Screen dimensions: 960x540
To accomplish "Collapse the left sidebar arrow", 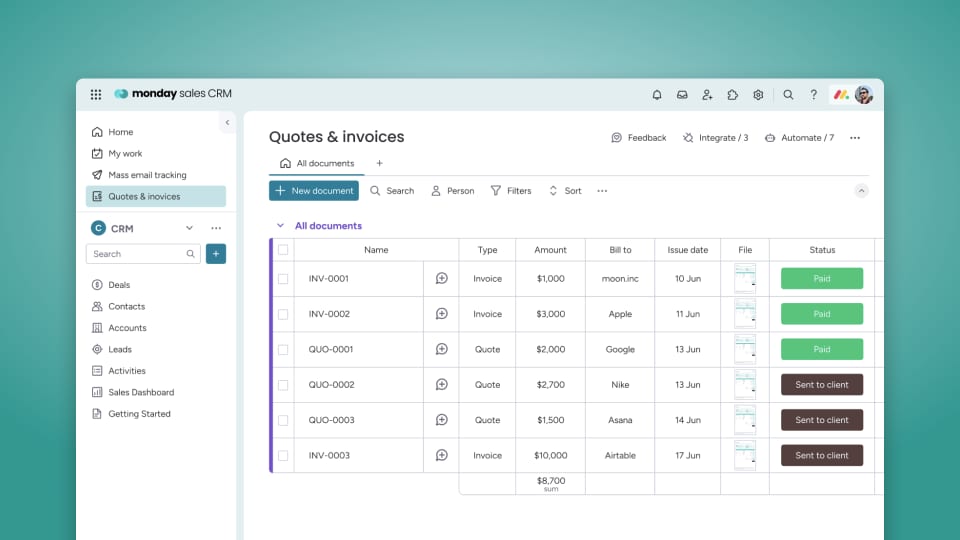I will [227, 122].
